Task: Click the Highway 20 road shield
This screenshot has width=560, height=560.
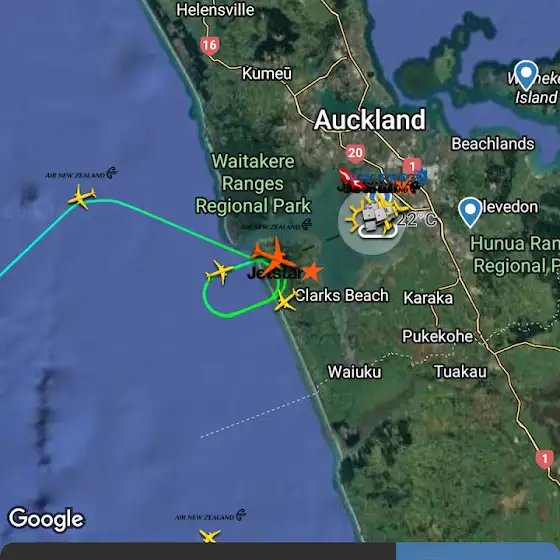Action: coord(355,153)
